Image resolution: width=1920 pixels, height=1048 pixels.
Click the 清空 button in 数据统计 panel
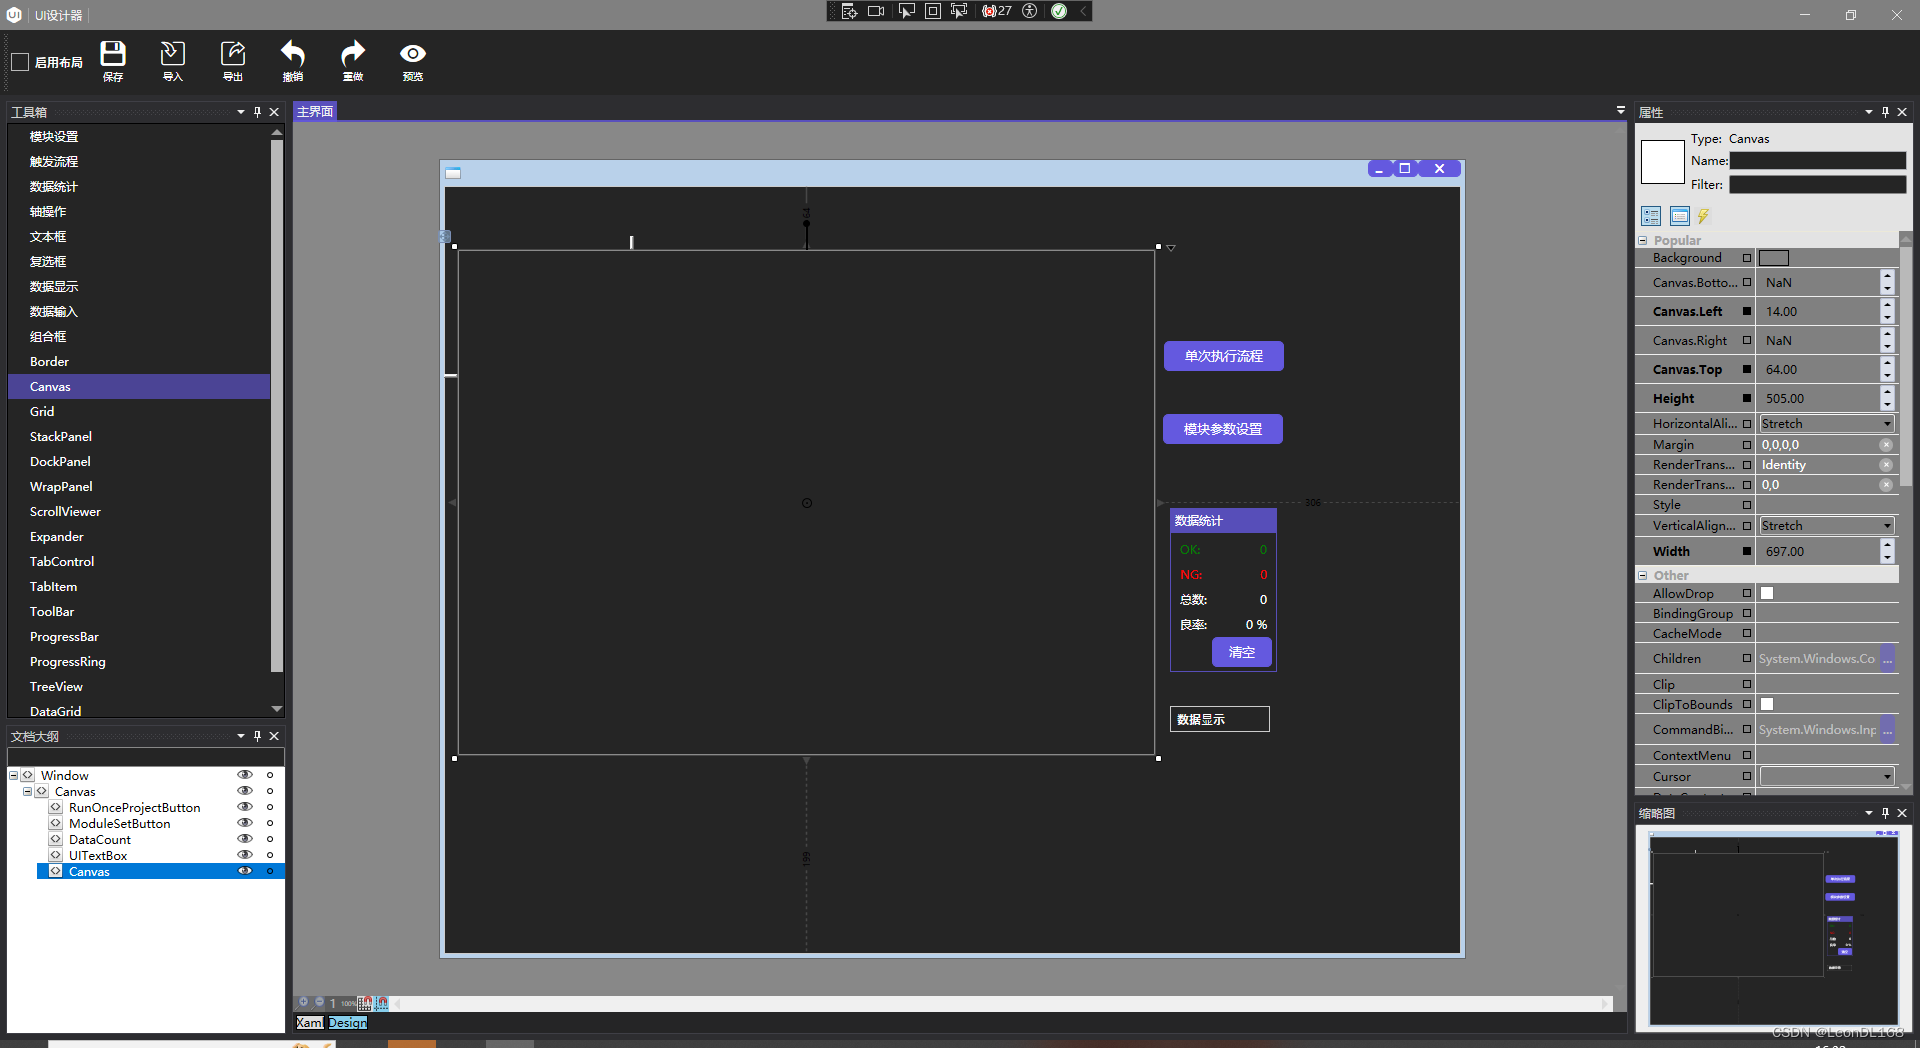coord(1241,652)
